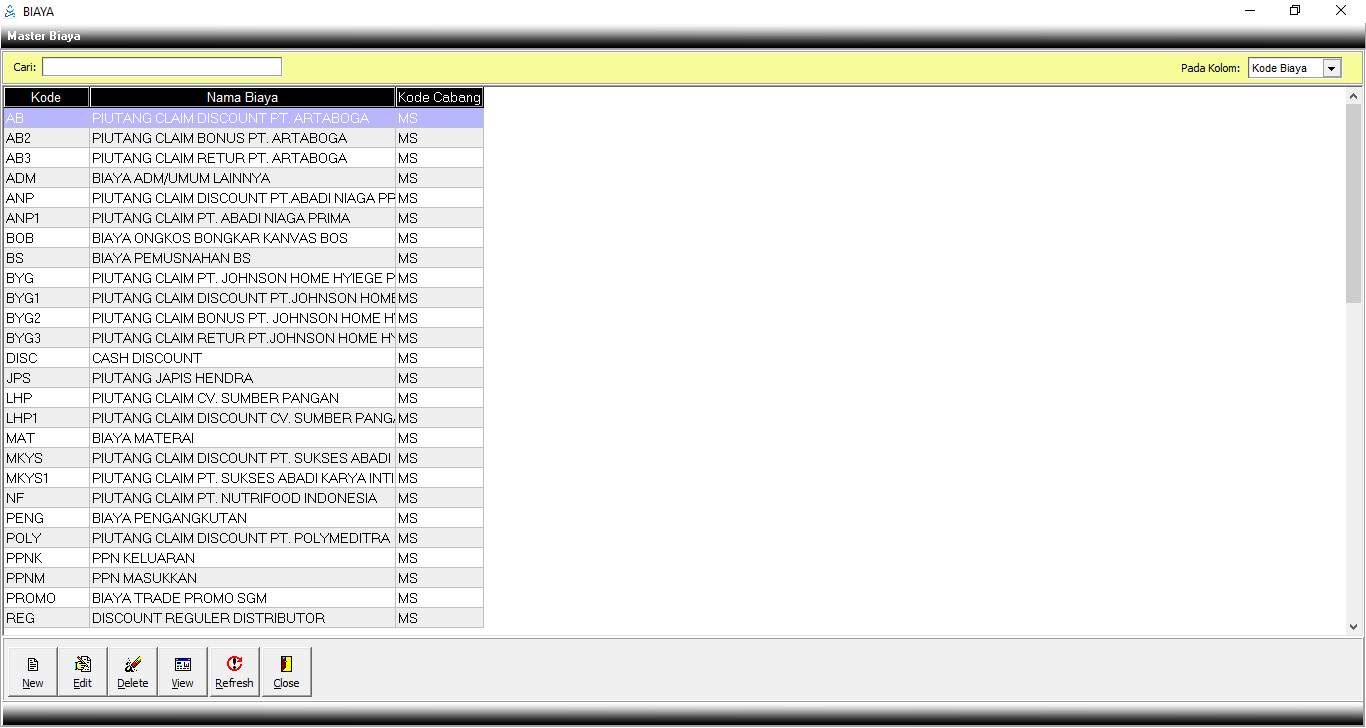Viewport: 1366px width, 728px height.
Task: Click the BIAYA app icon in title bar
Action: [x=11, y=11]
